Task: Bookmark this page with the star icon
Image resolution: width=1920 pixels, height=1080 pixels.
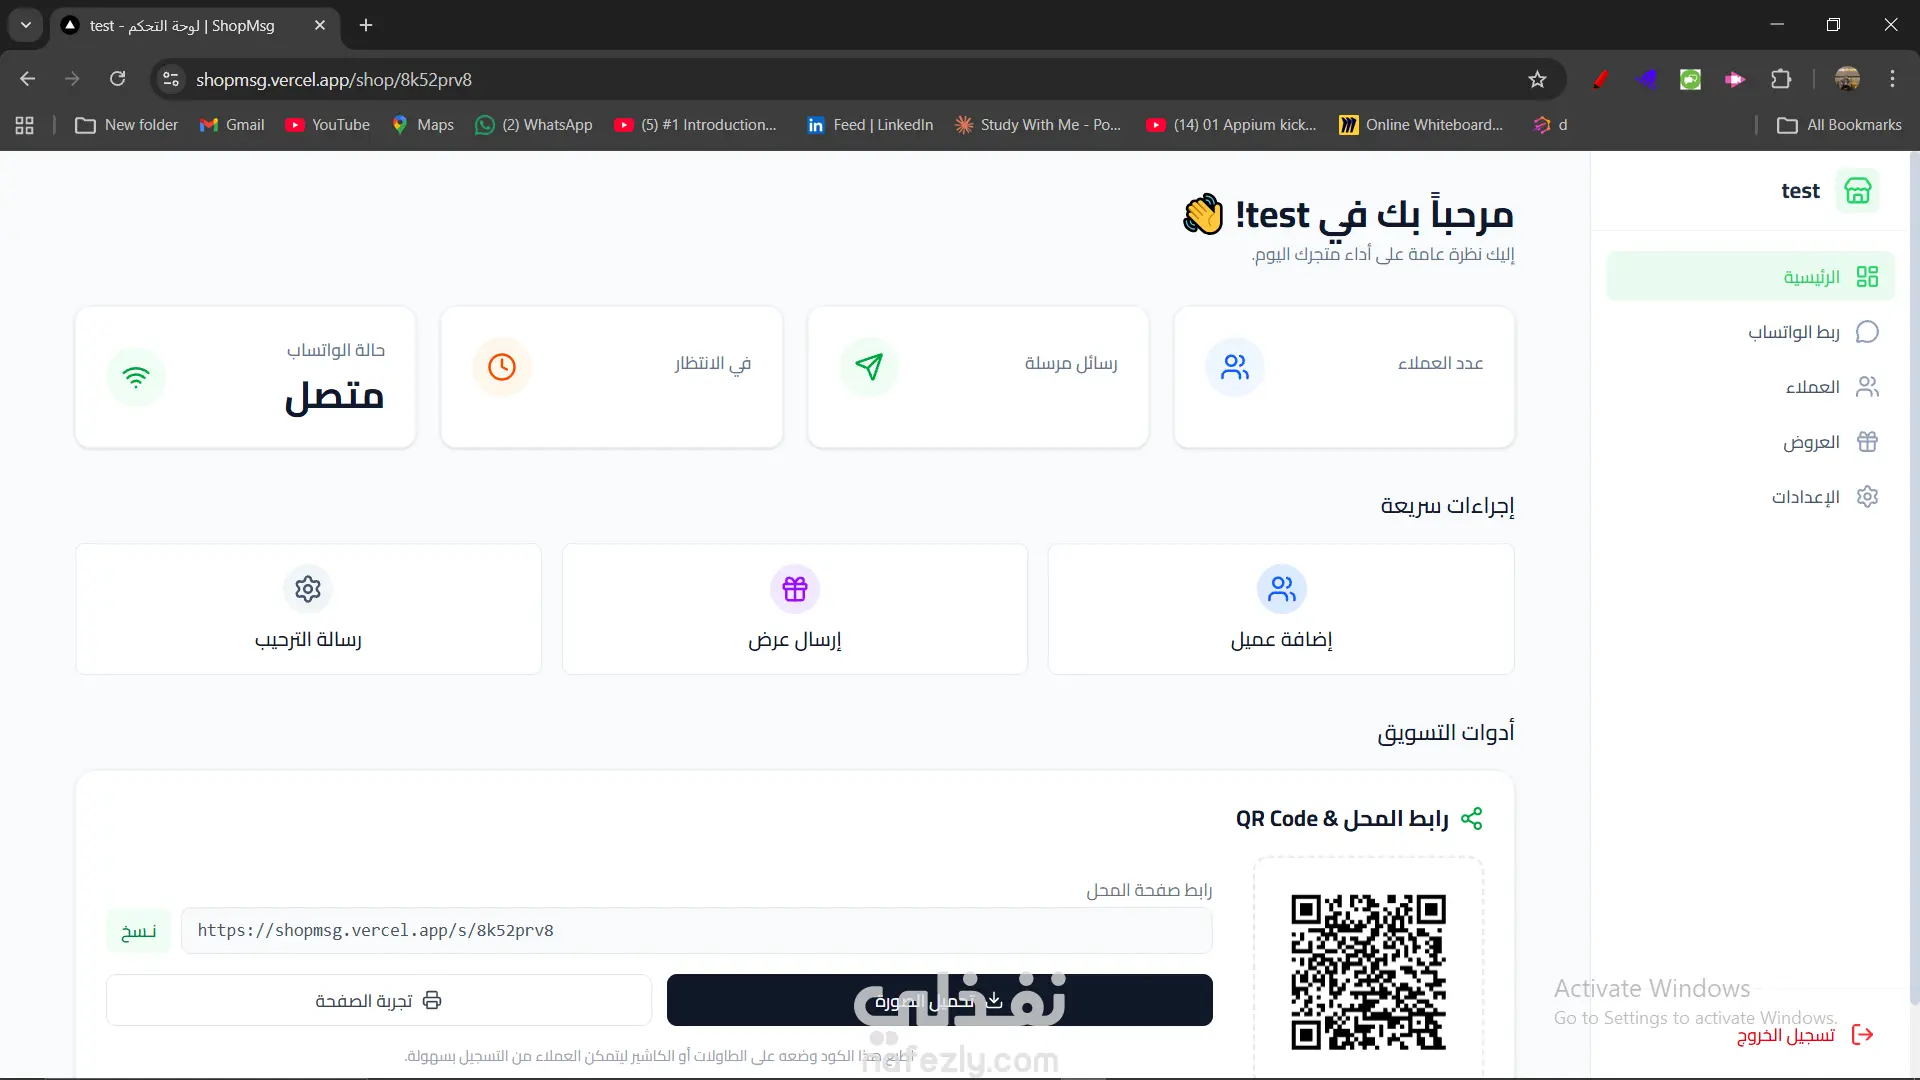Action: (1537, 79)
